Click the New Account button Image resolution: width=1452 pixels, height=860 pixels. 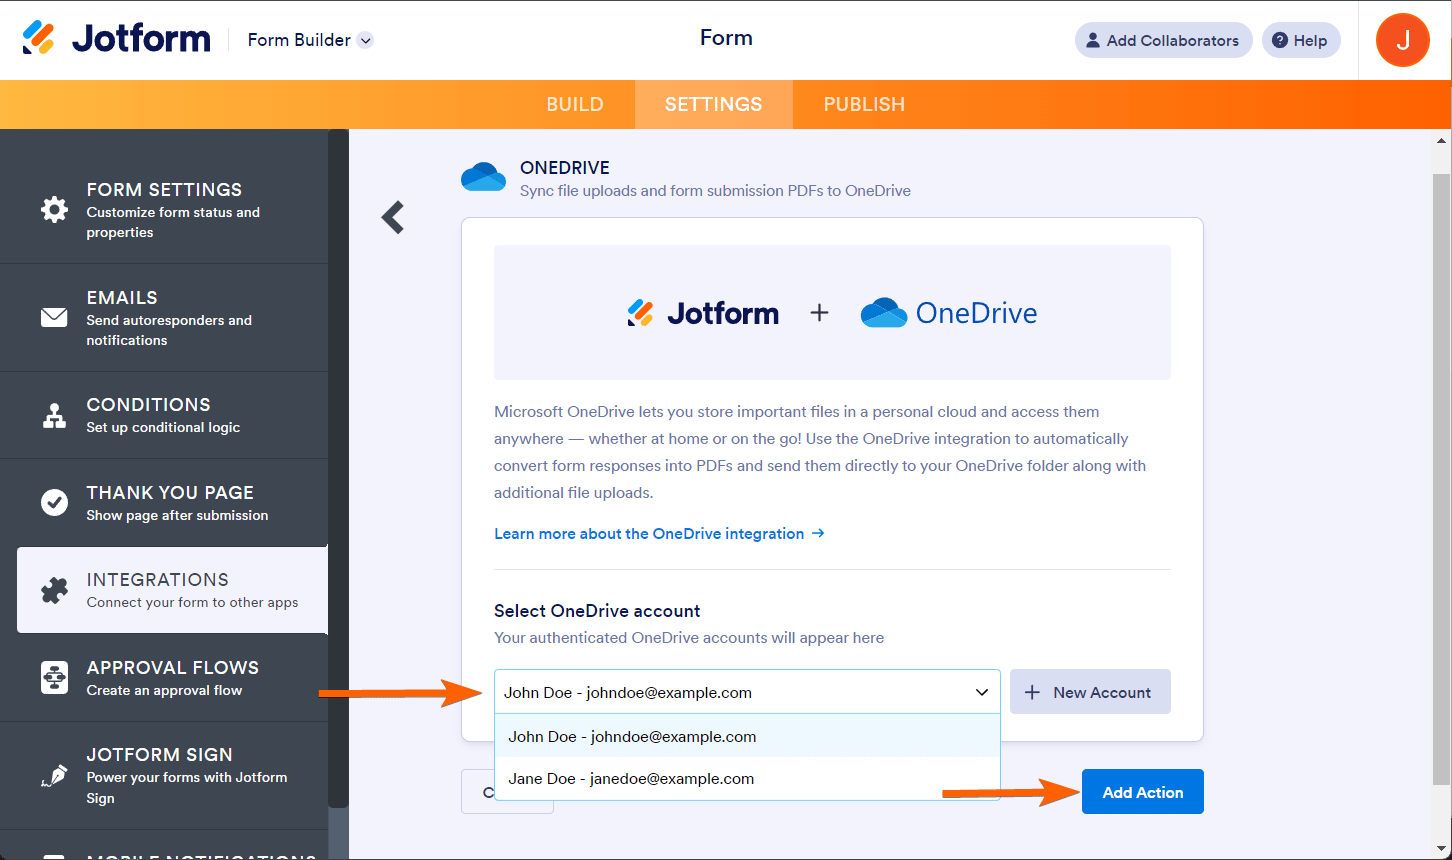coord(1090,692)
